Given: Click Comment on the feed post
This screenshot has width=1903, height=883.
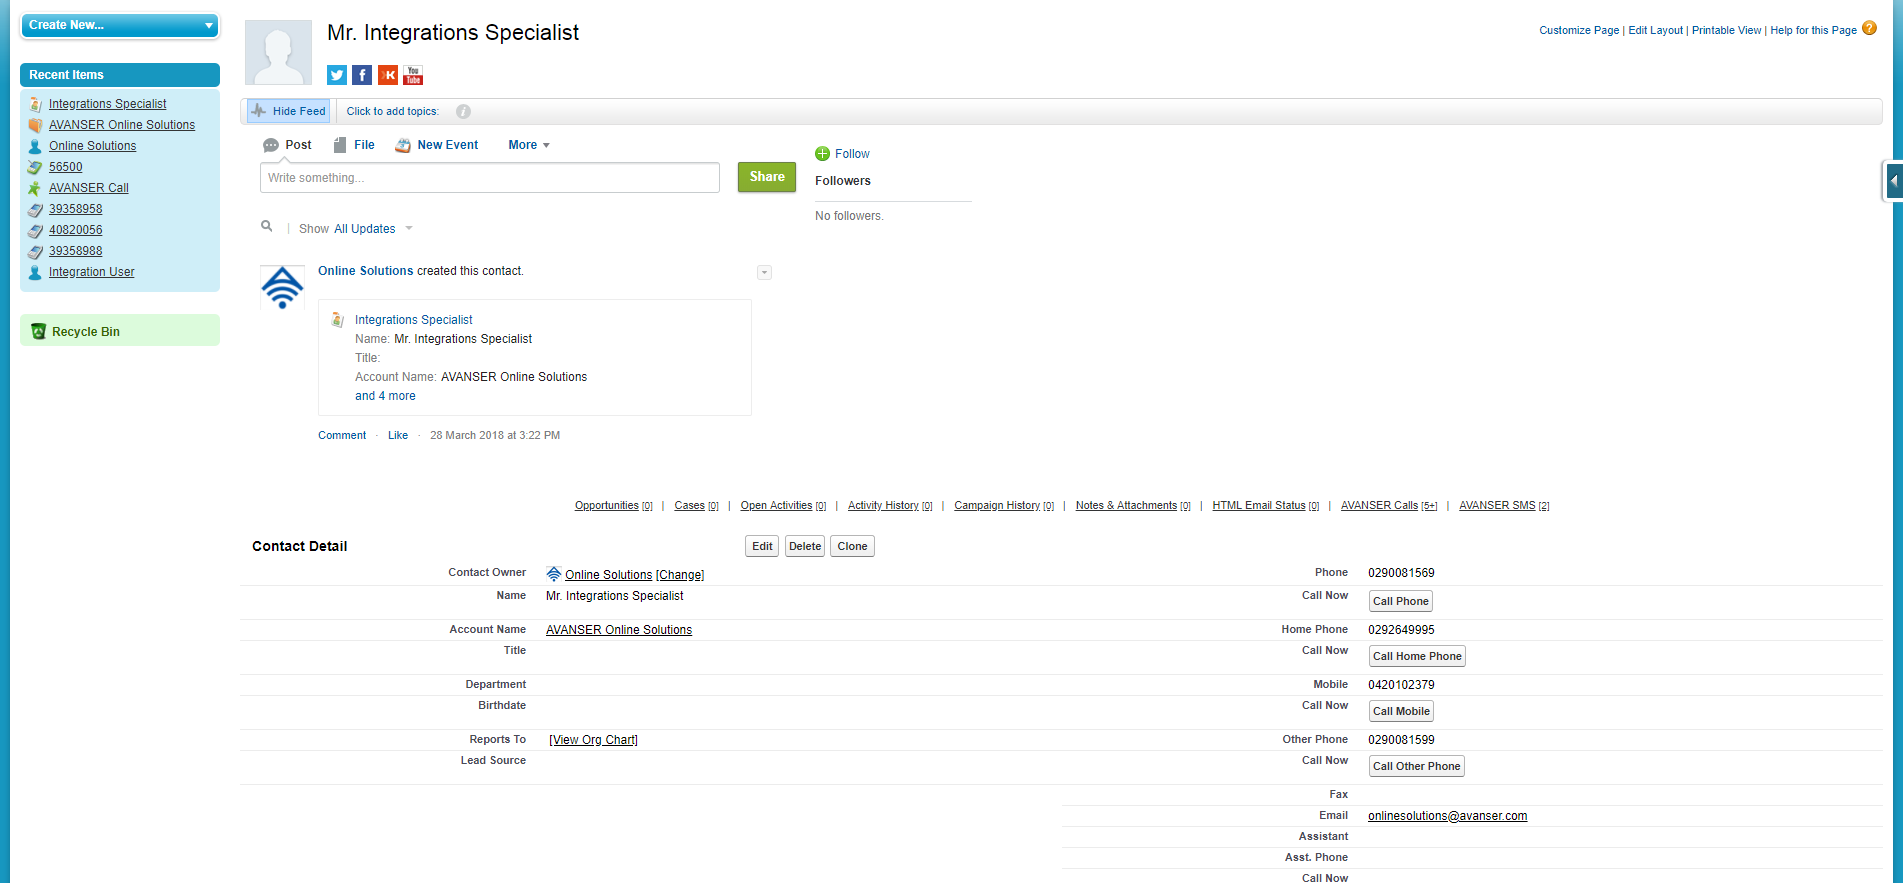Looking at the screenshot, I should pyautogui.click(x=342, y=436).
